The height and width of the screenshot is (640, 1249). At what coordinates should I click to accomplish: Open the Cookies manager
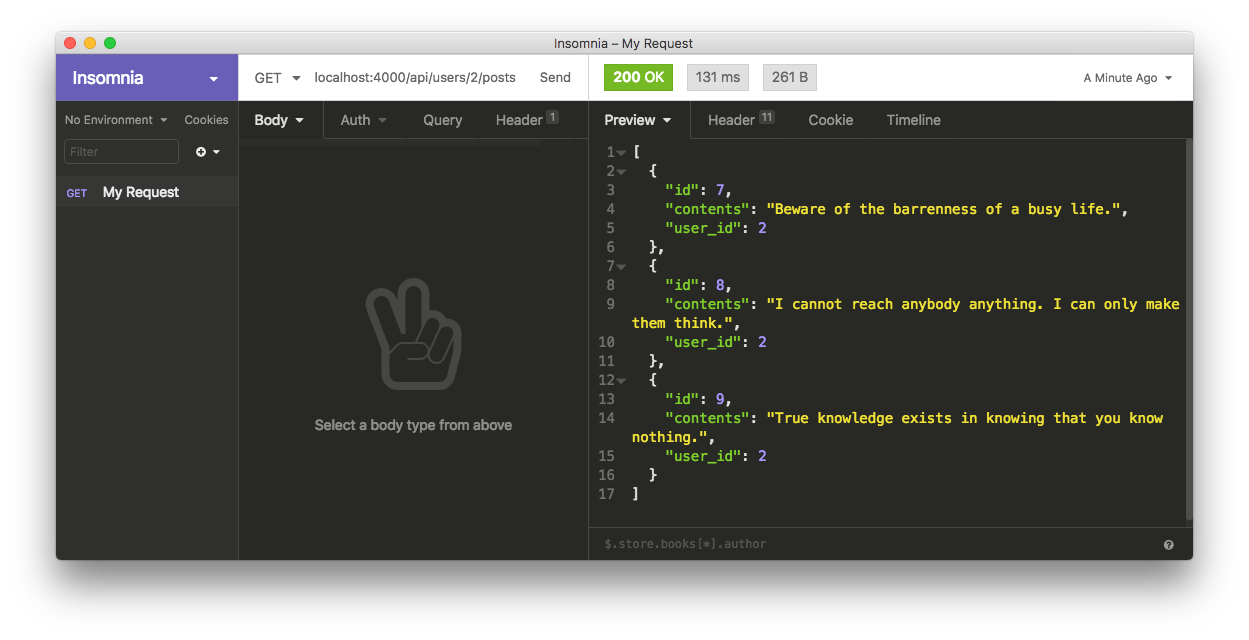click(x=206, y=120)
